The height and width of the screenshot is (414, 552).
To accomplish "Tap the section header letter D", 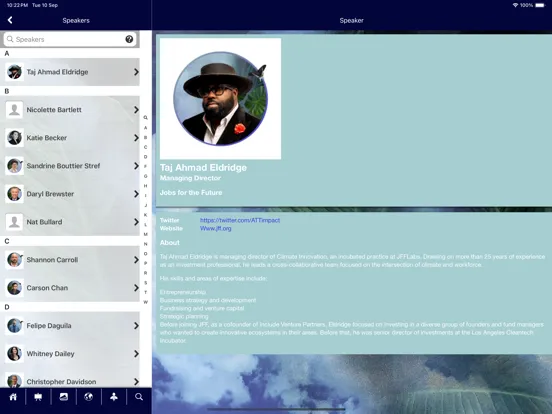I will (7, 307).
